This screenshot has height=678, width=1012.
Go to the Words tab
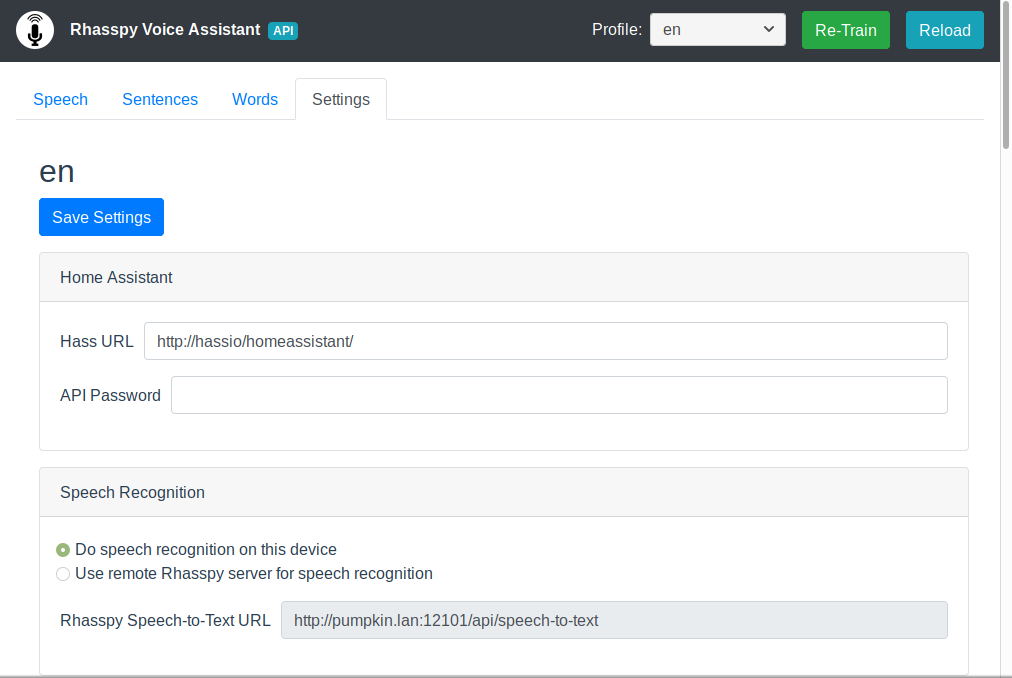click(x=255, y=99)
